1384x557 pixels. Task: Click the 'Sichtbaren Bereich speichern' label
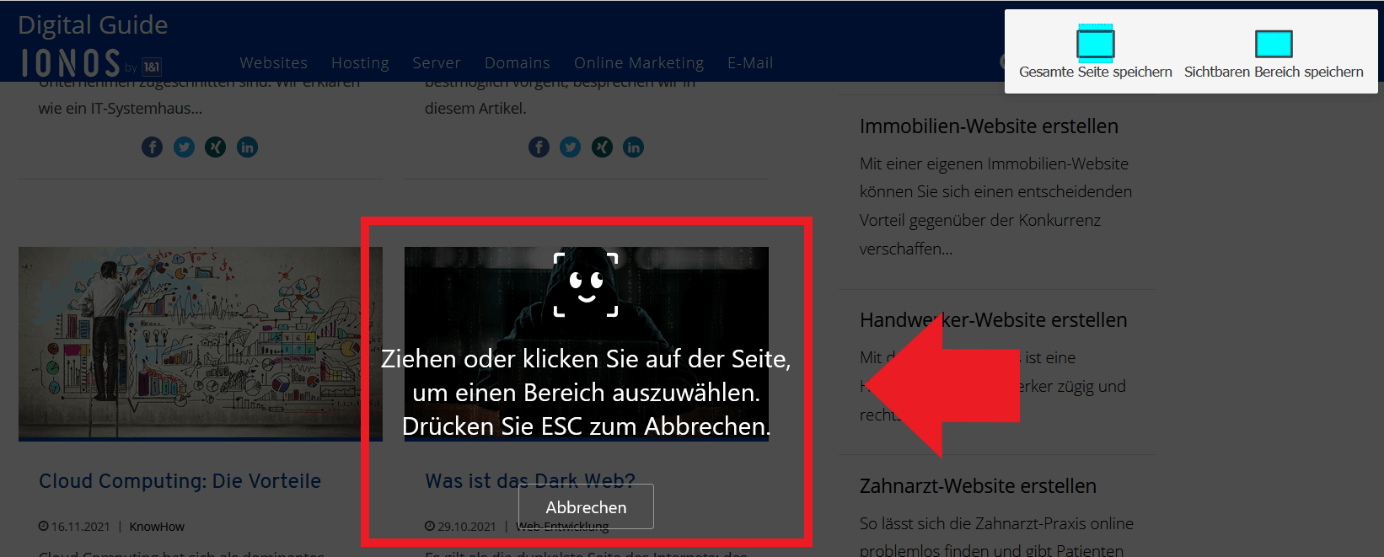(x=1274, y=72)
